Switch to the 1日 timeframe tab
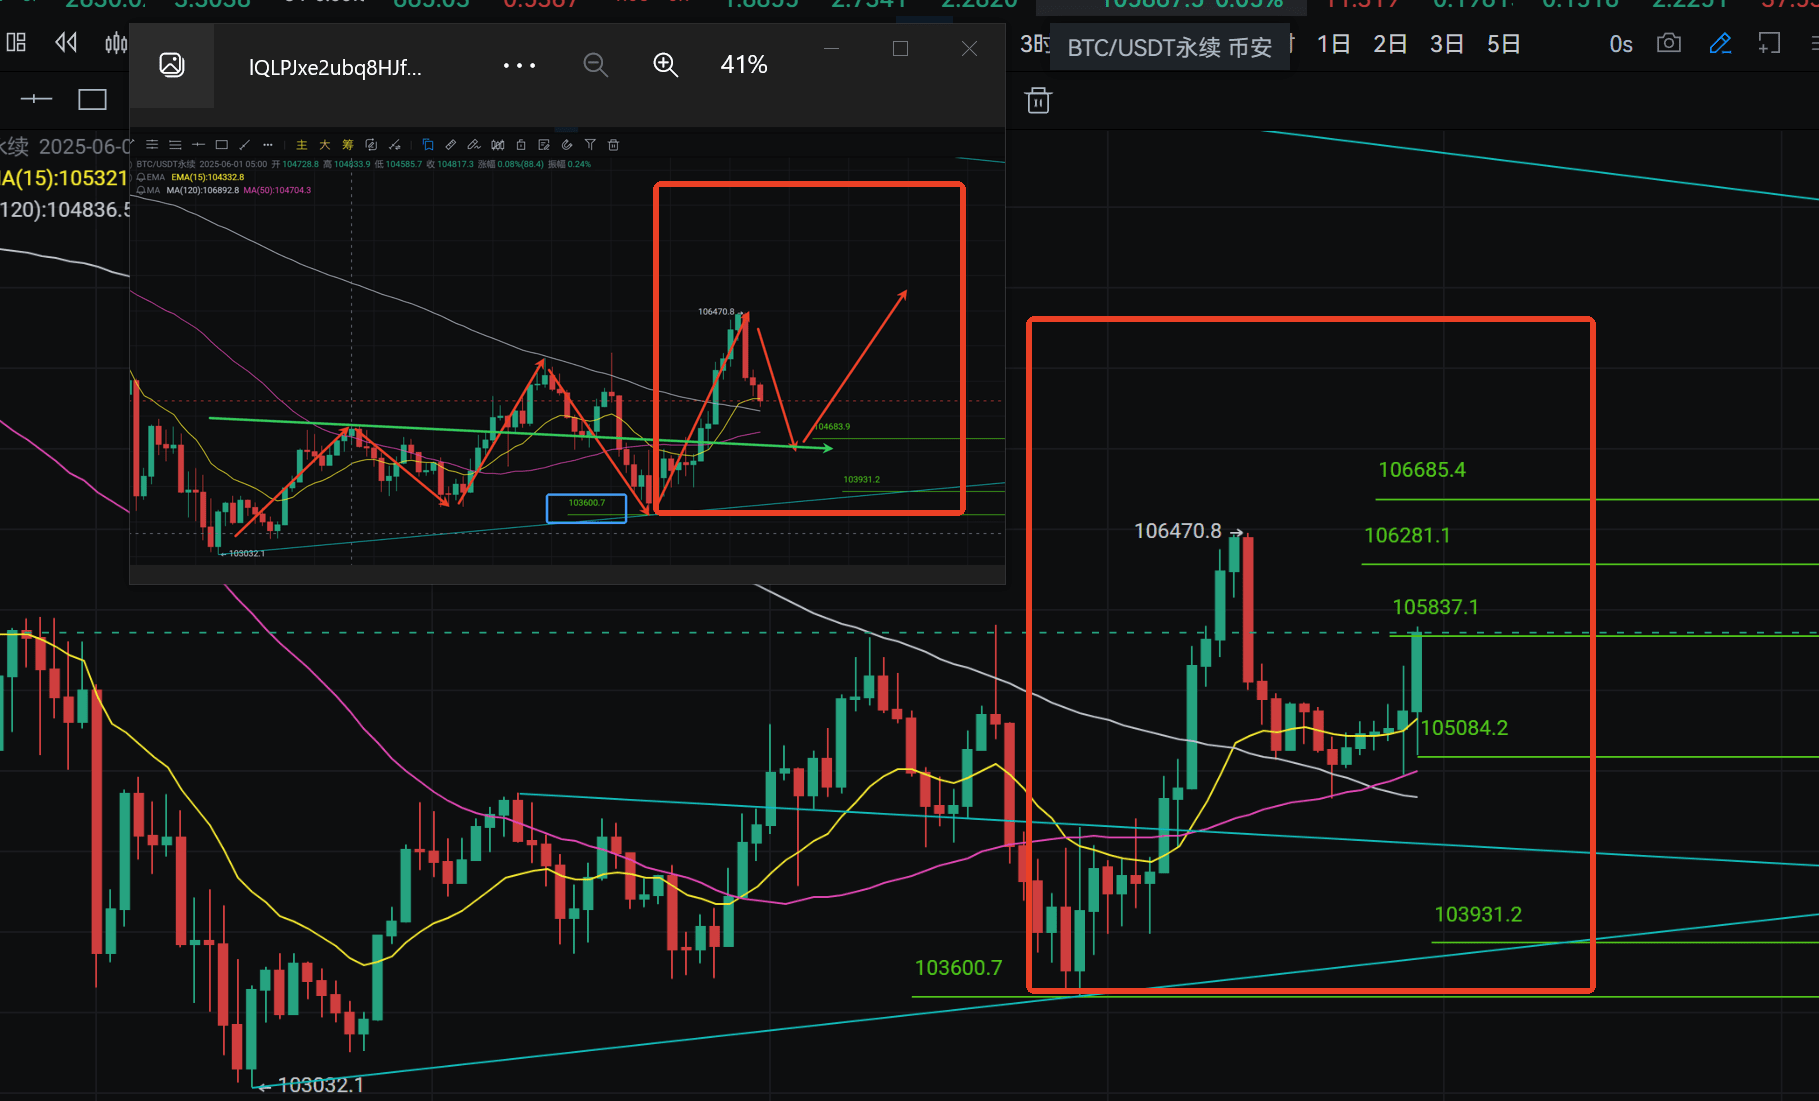Image resolution: width=1819 pixels, height=1101 pixels. (x=1333, y=43)
